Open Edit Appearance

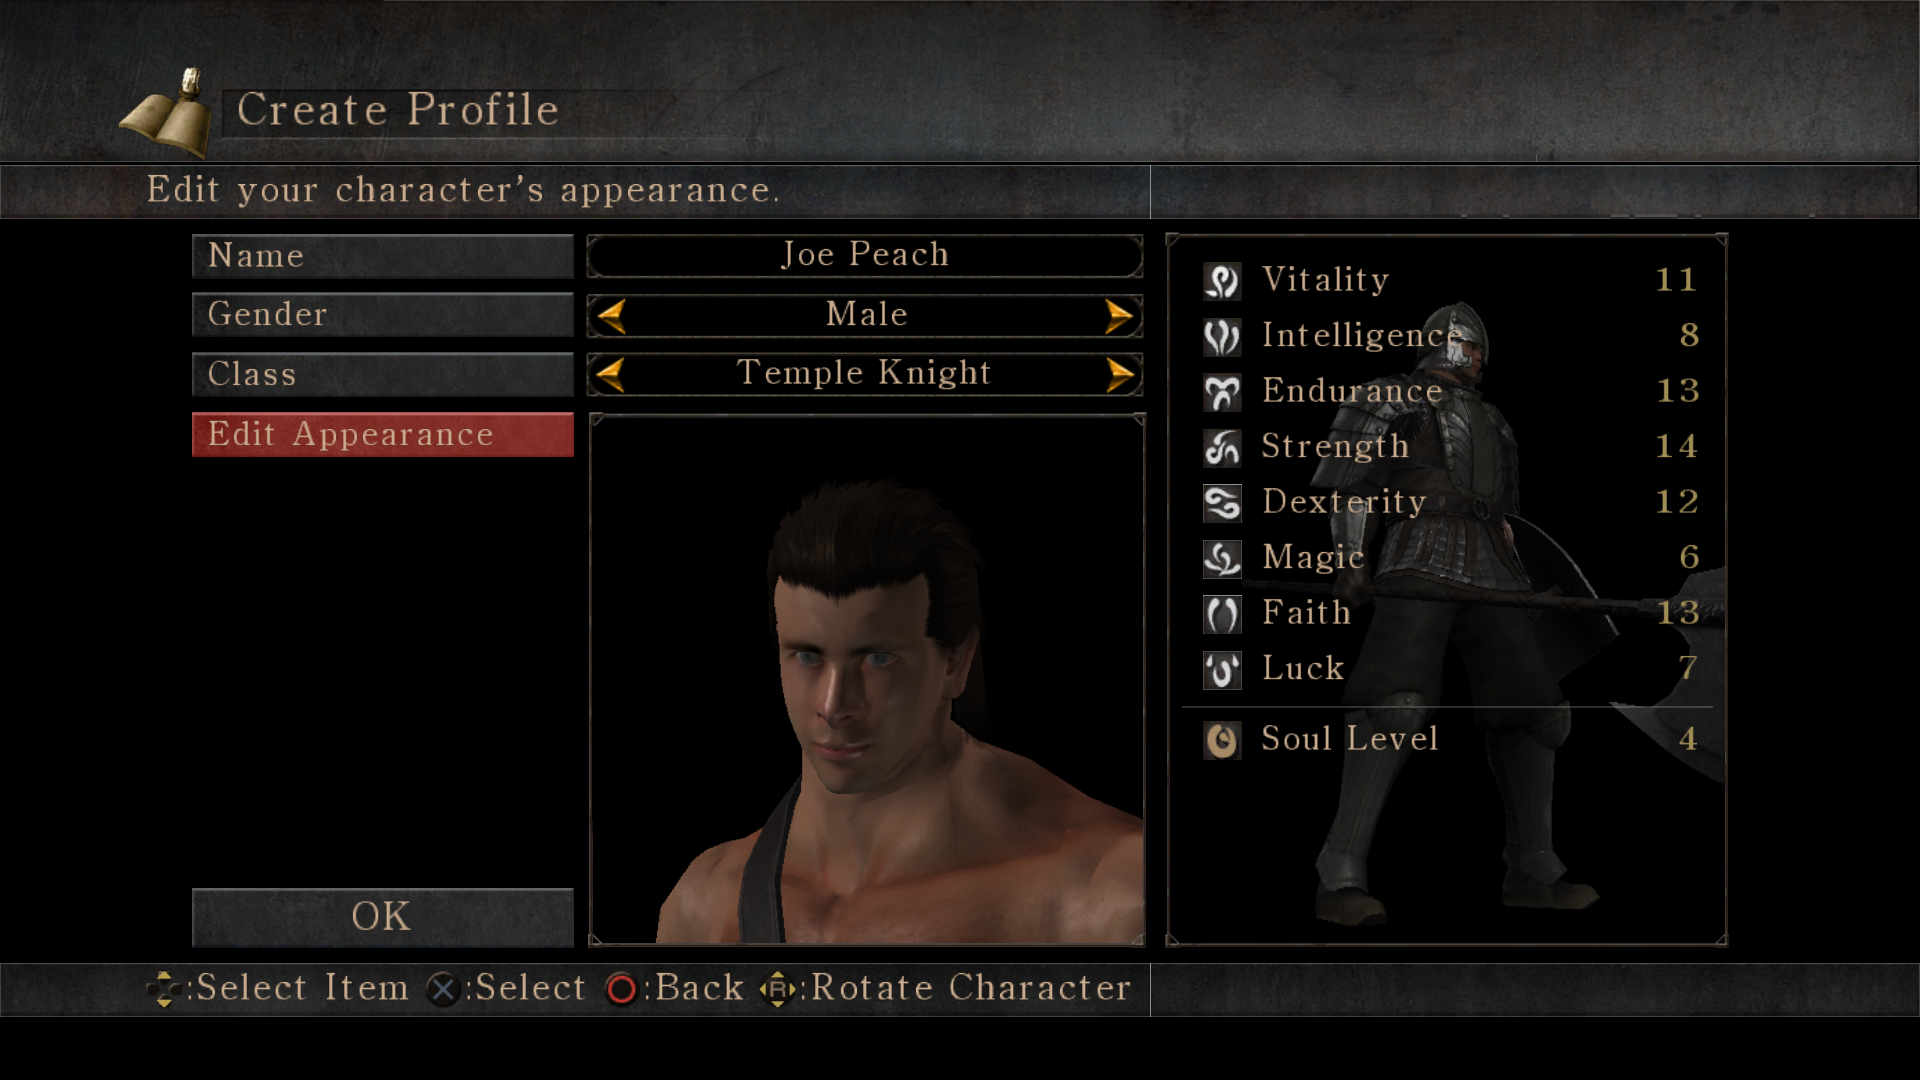point(383,435)
